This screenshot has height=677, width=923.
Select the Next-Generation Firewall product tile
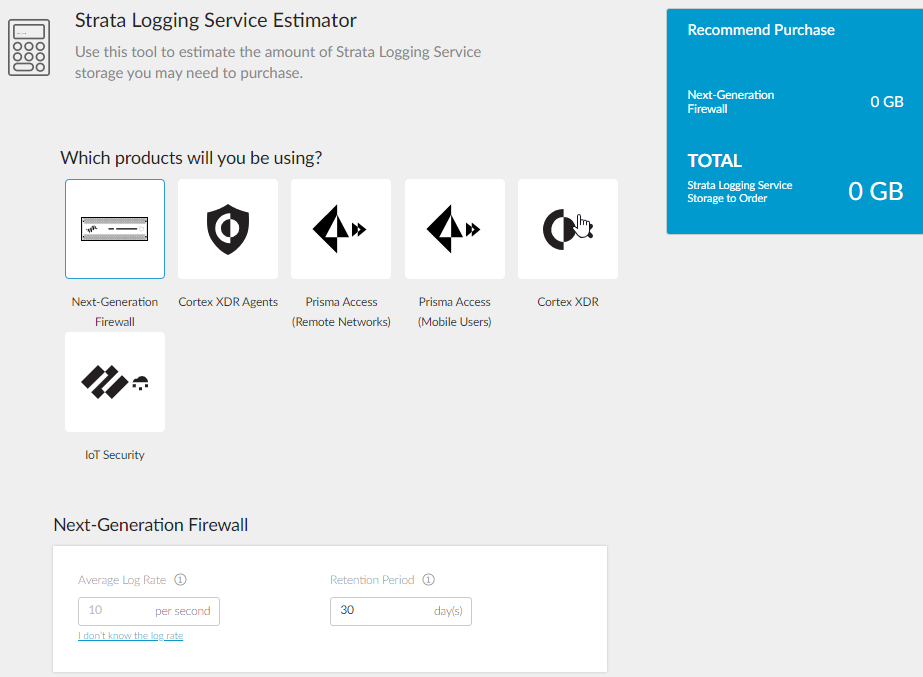(x=115, y=229)
